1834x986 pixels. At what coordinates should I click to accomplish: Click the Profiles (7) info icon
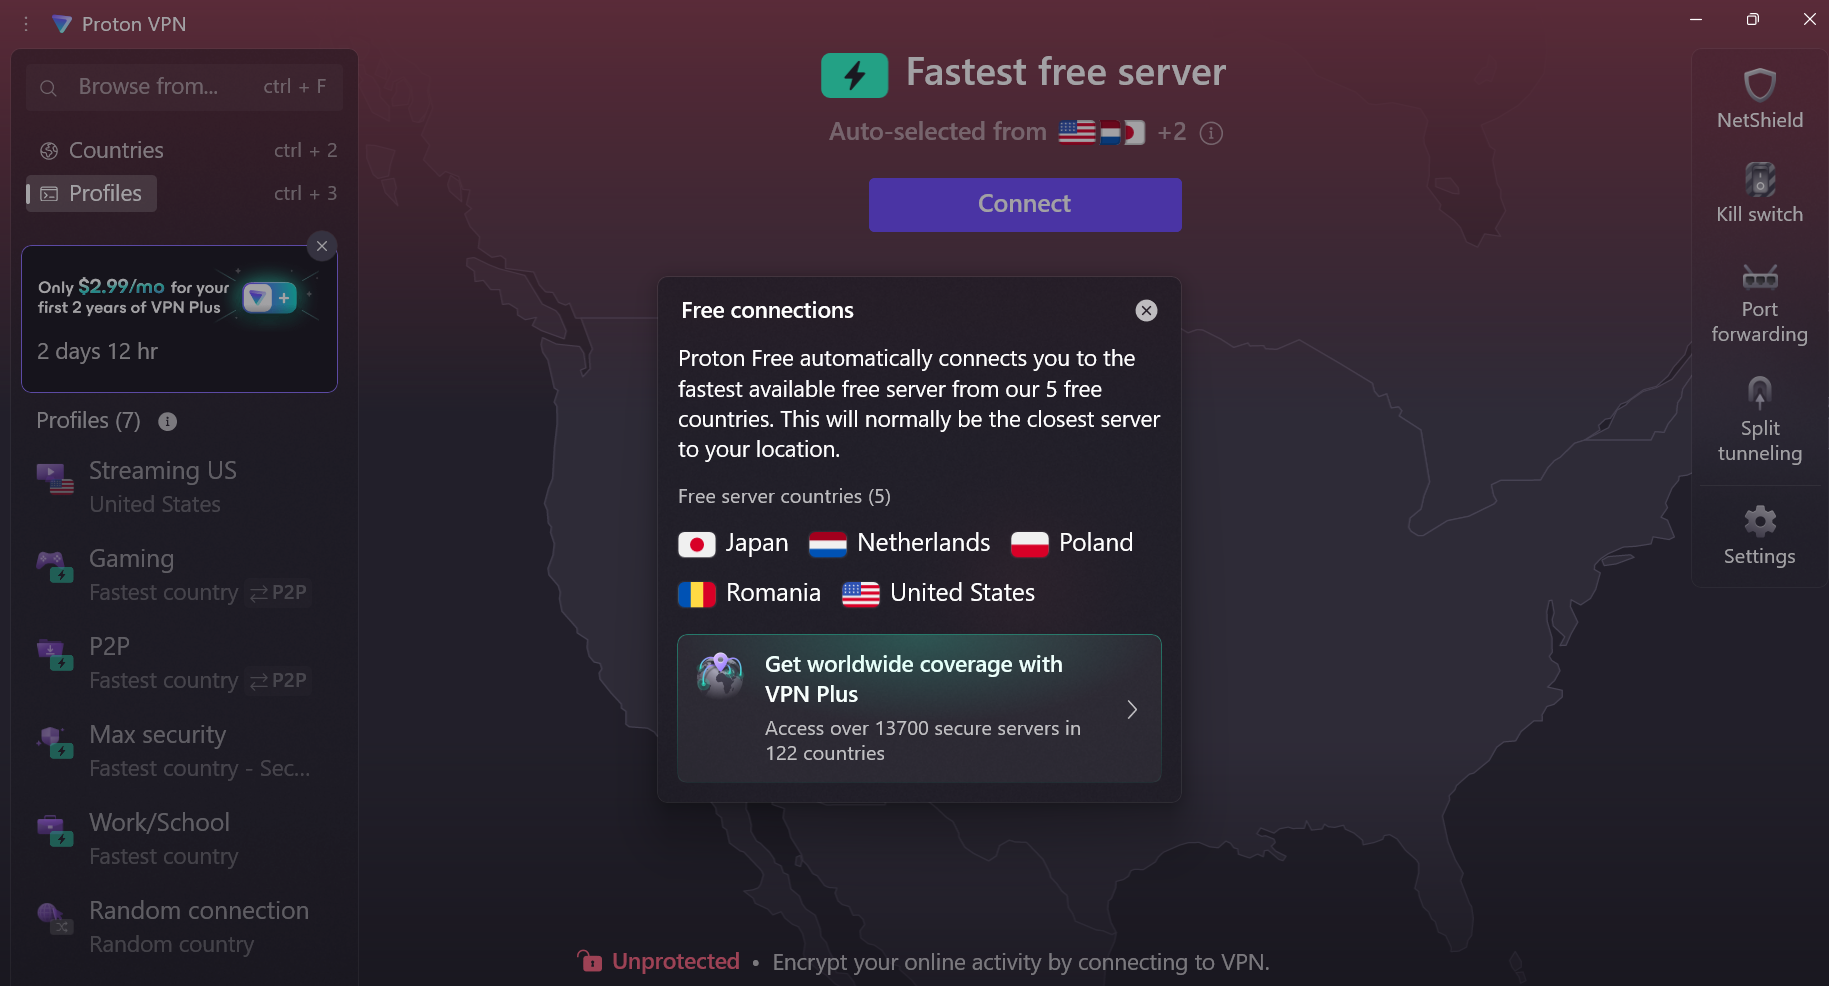tap(168, 421)
